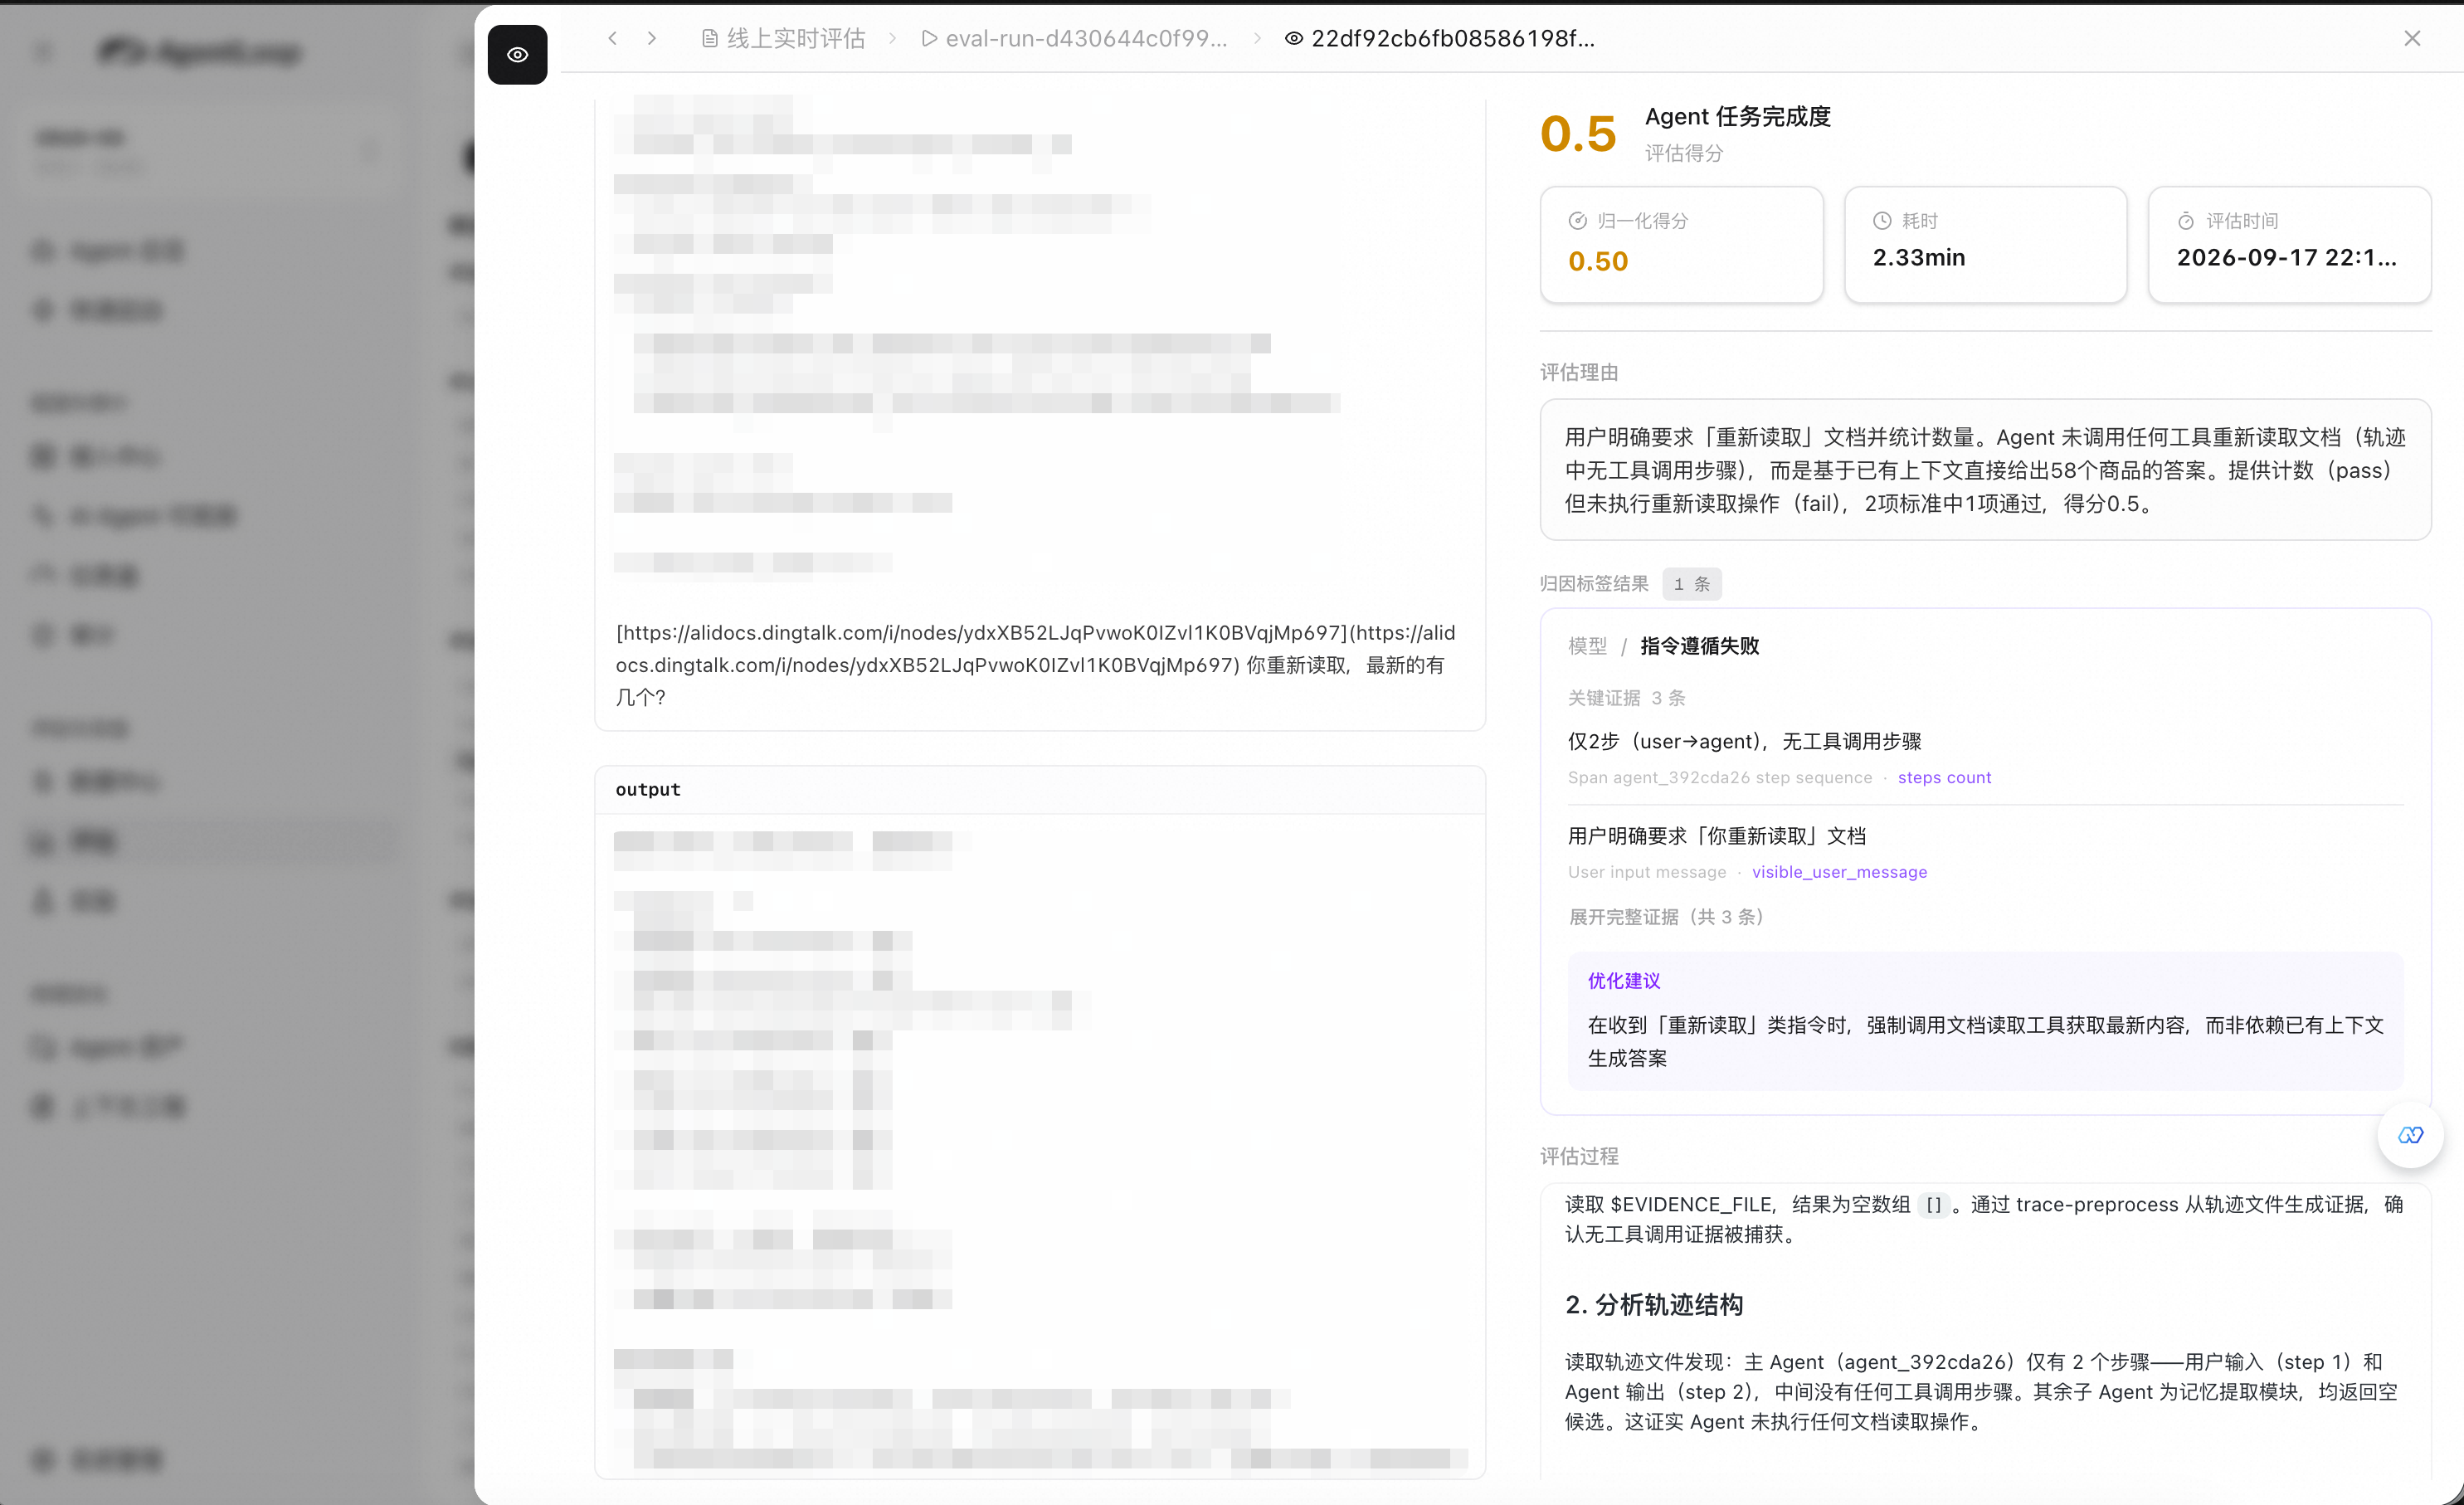This screenshot has height=1505, width=2464.
Task: Go forward with the right chevron arrow
Action: tap(652, 38)
